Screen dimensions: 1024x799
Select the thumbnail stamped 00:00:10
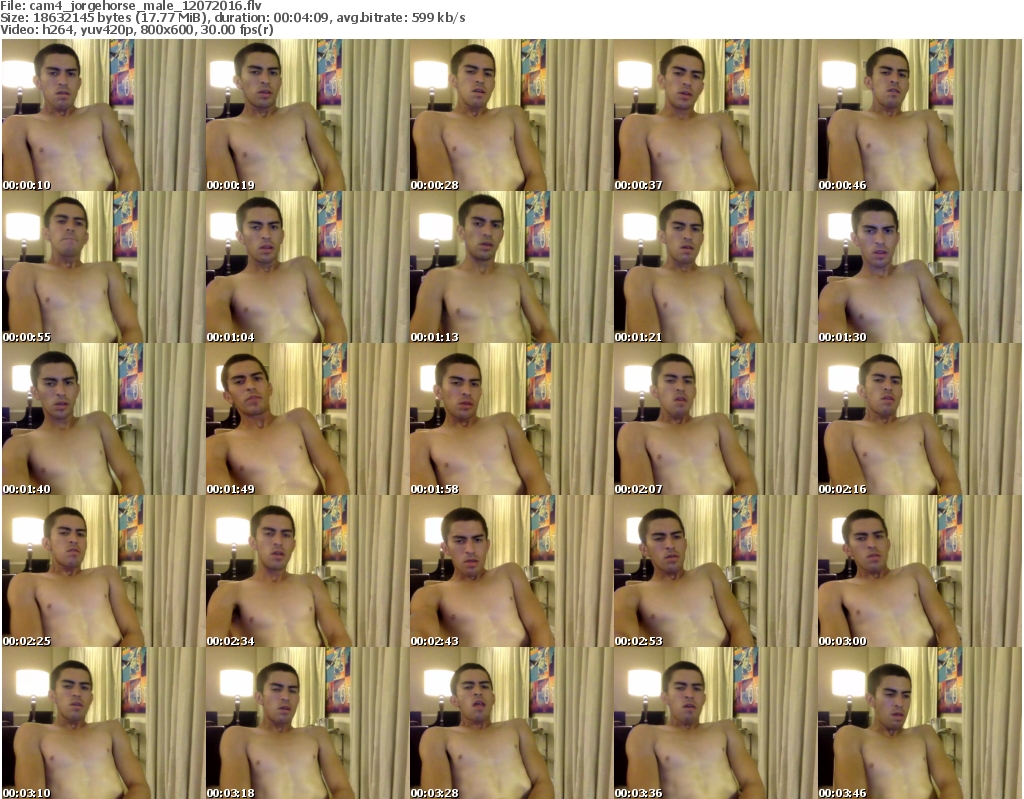103,115
